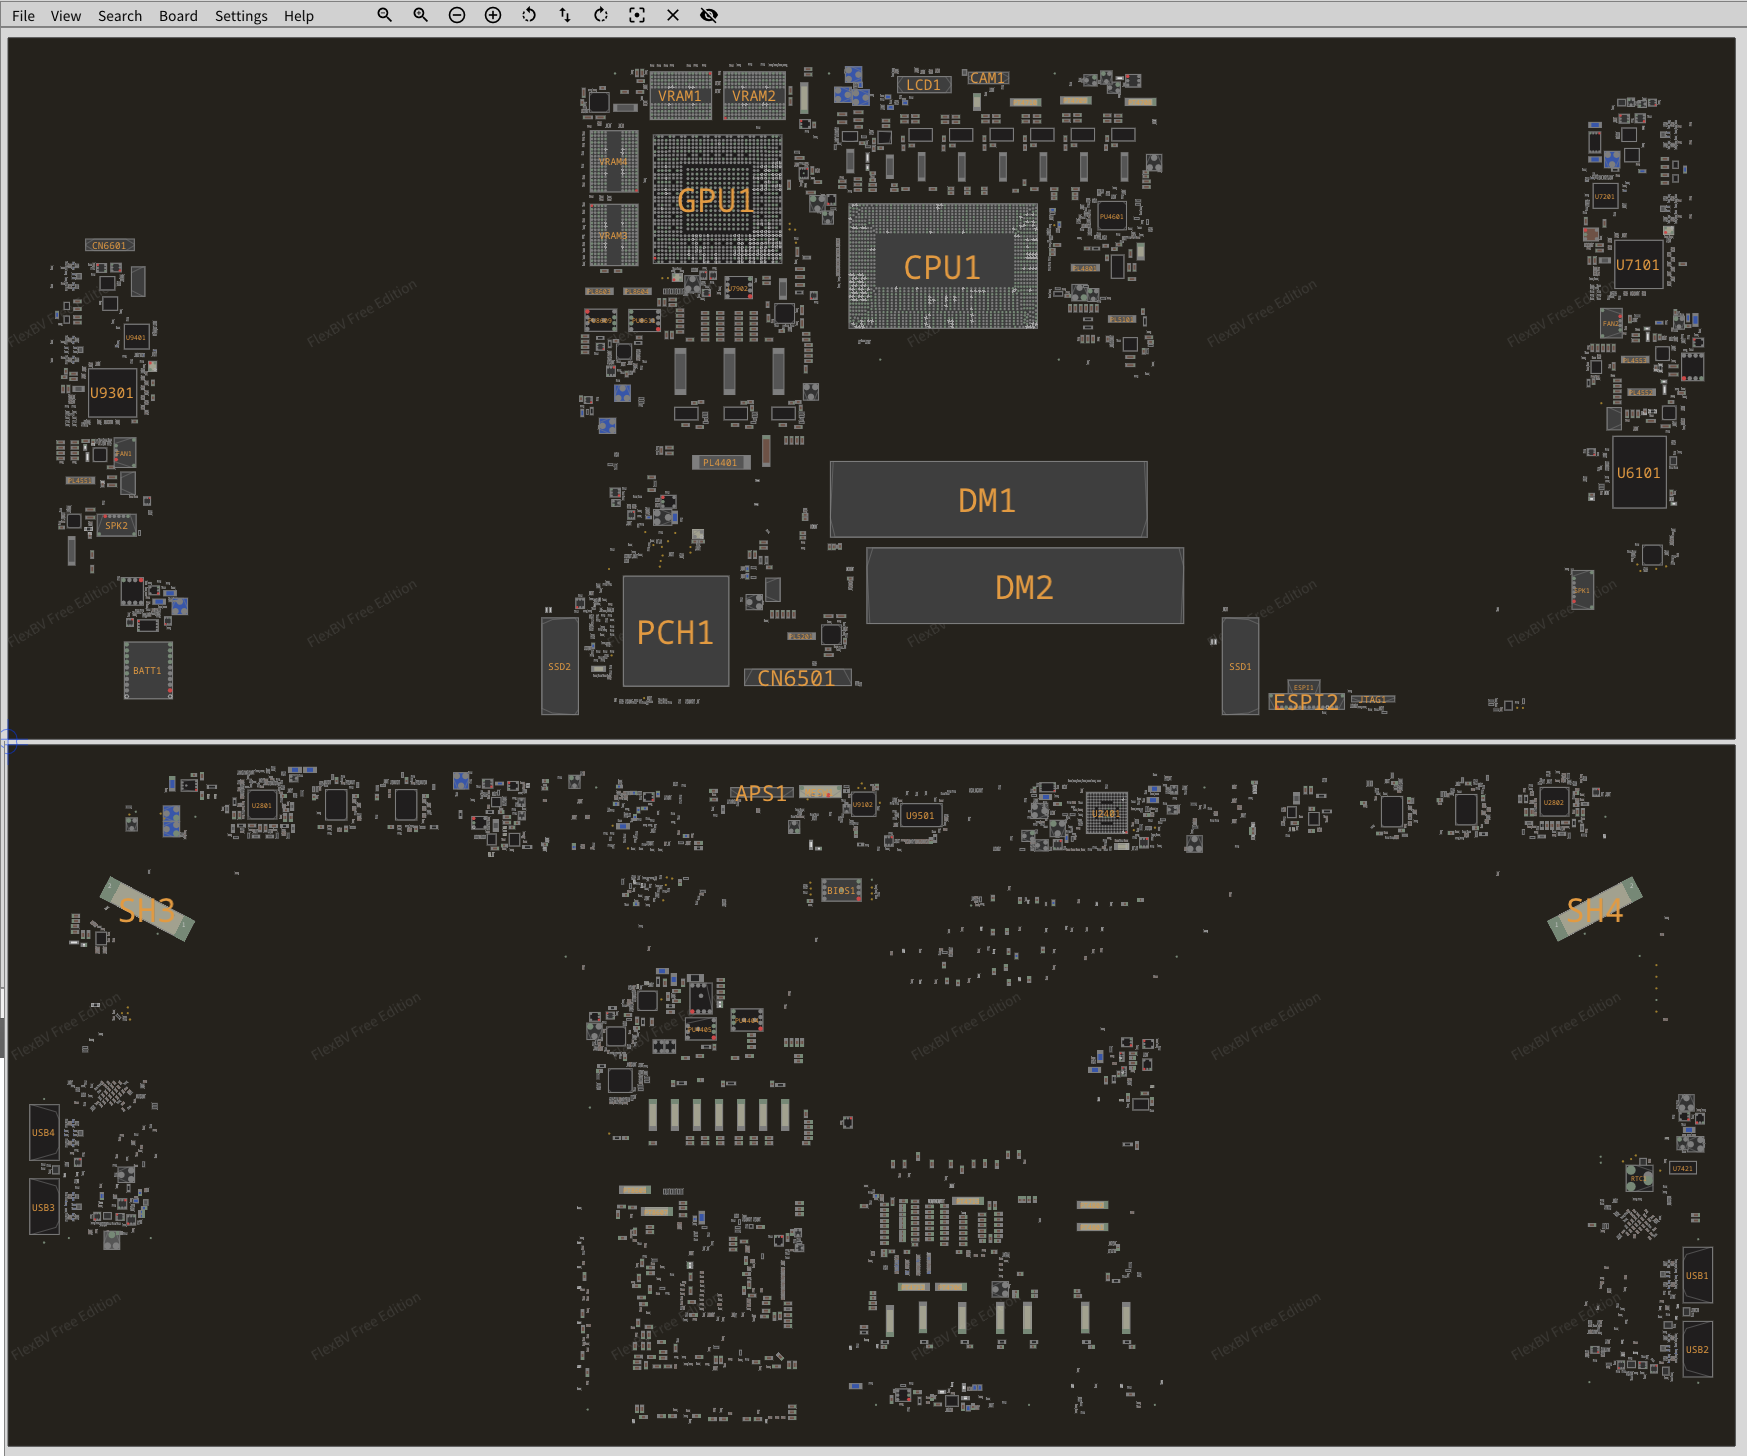Expand the Board menu
The height and width of the screenshot is (1456, 1747).
178,16
